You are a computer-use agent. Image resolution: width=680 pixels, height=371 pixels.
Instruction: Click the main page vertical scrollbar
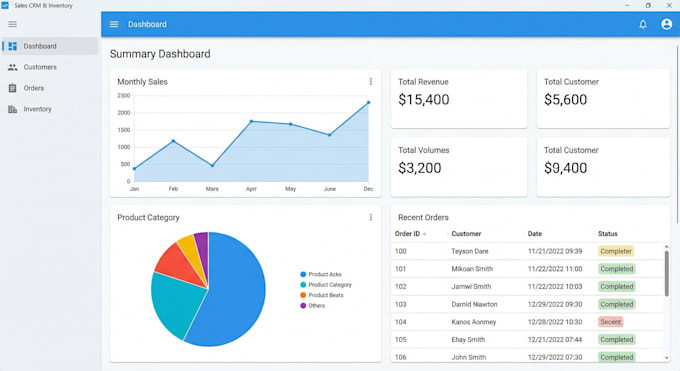tap(677, 135)
